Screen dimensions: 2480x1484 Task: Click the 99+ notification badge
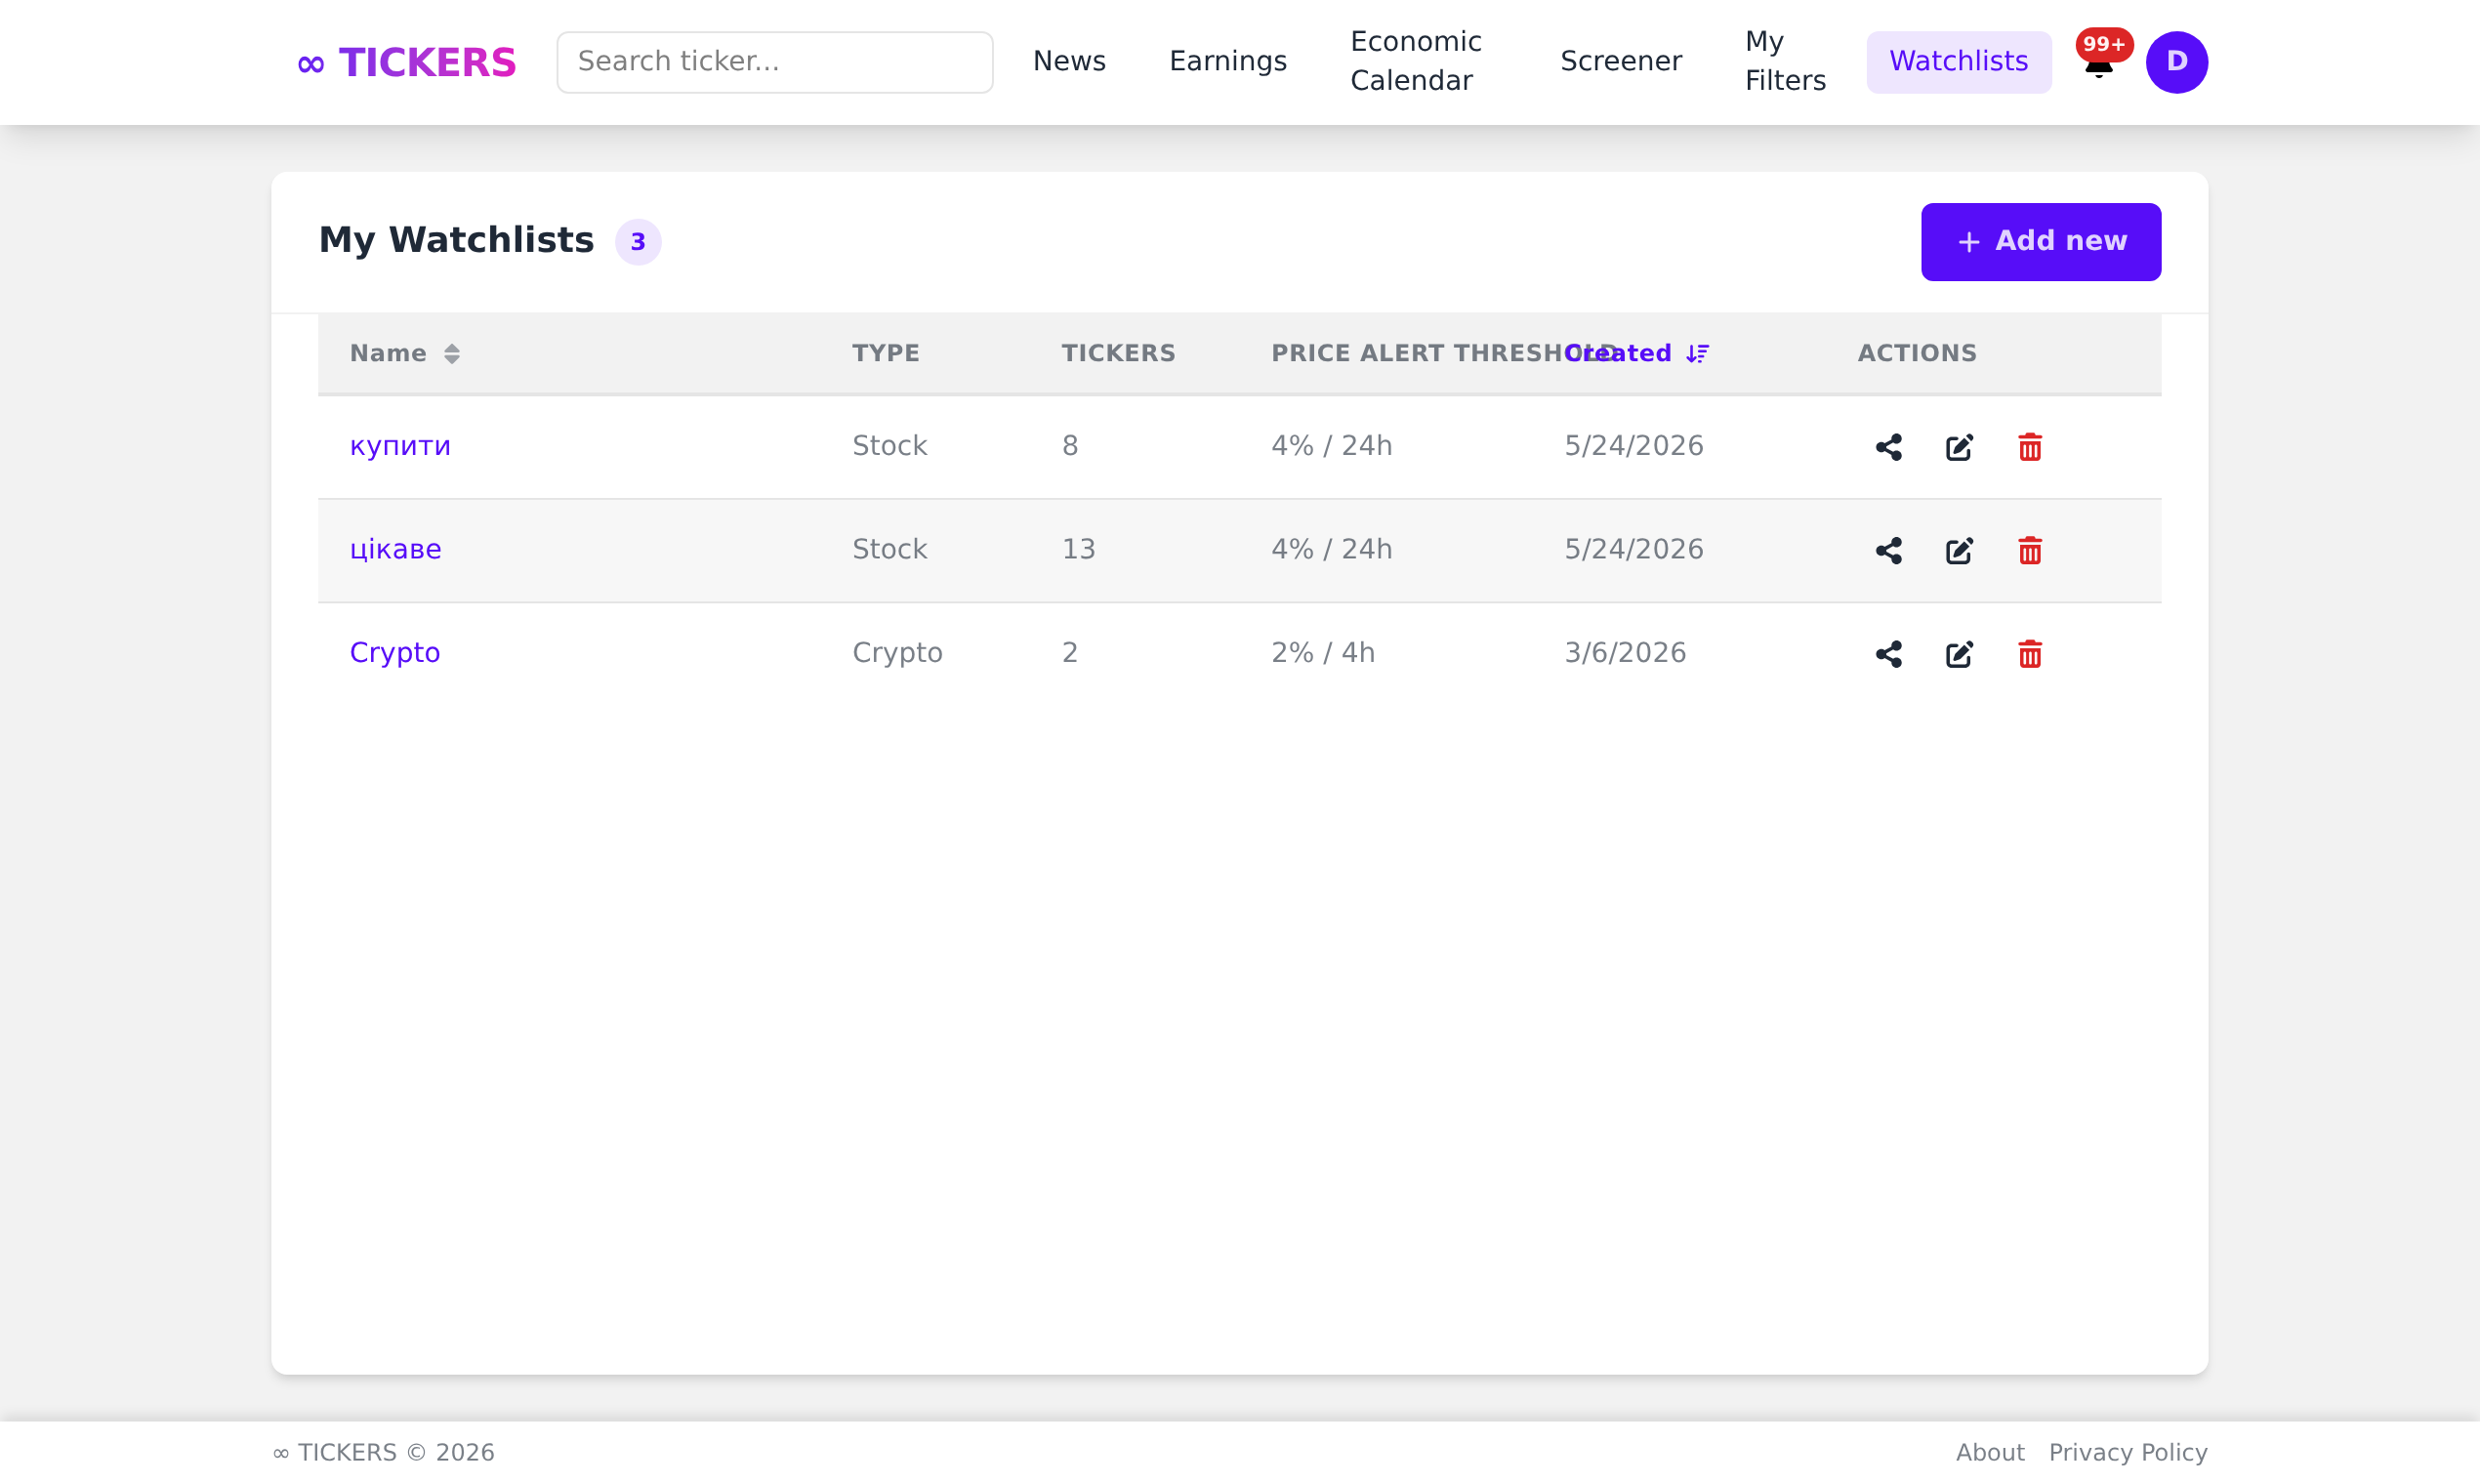coord(2104,44)
